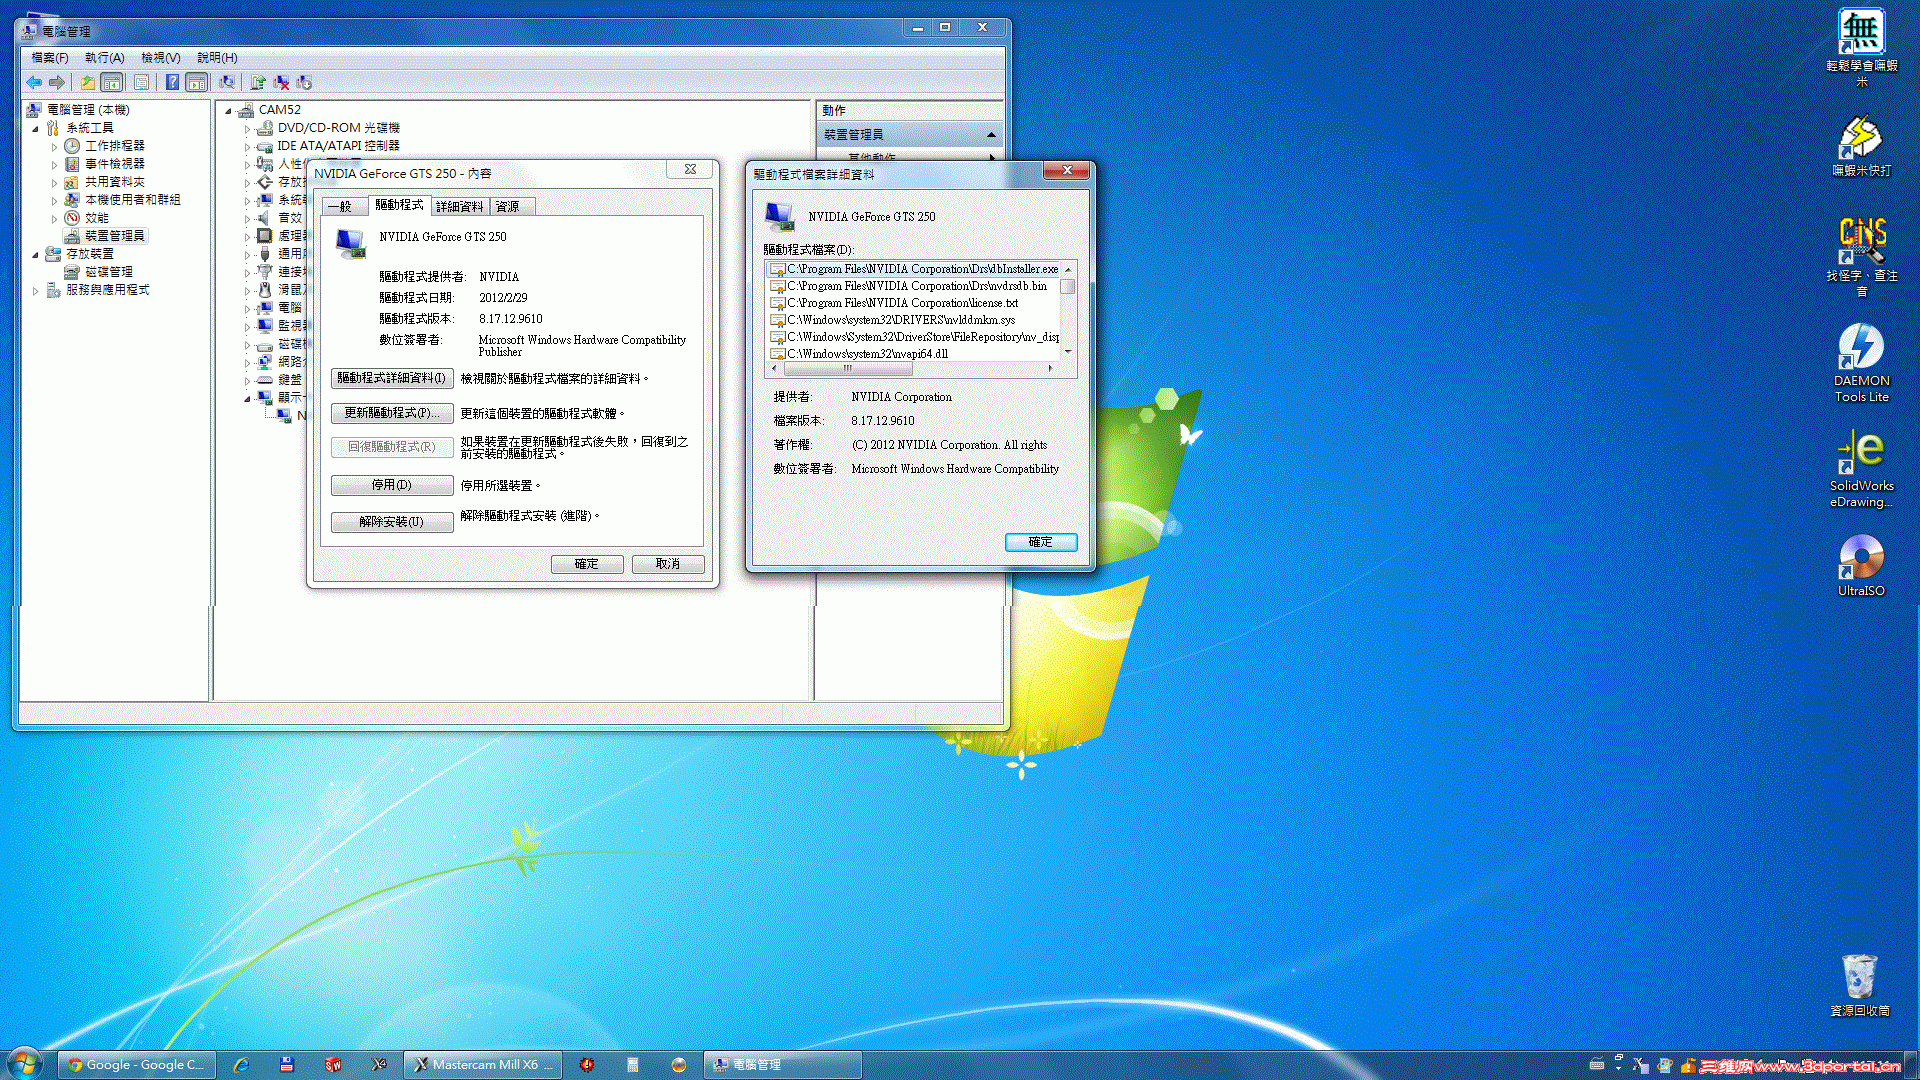
Task: Click the Up one level folder icon
Action: coord(88,83)
